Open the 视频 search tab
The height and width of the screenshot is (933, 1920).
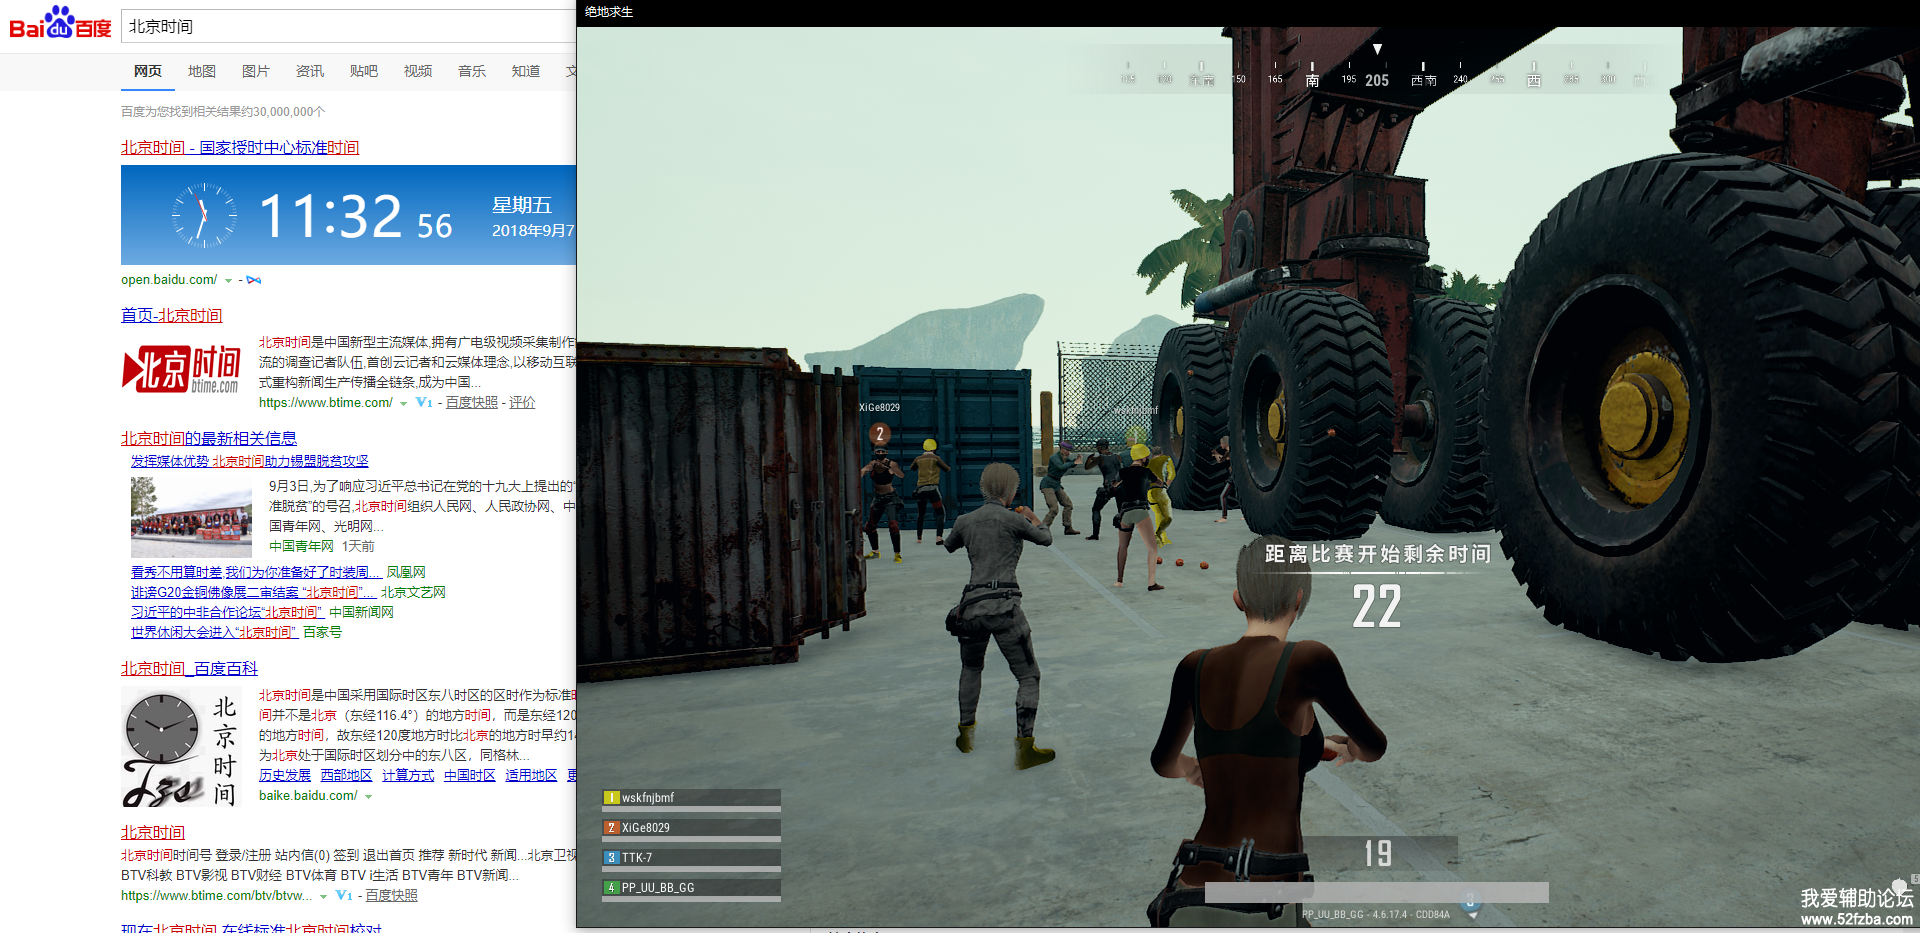[418, 71]
